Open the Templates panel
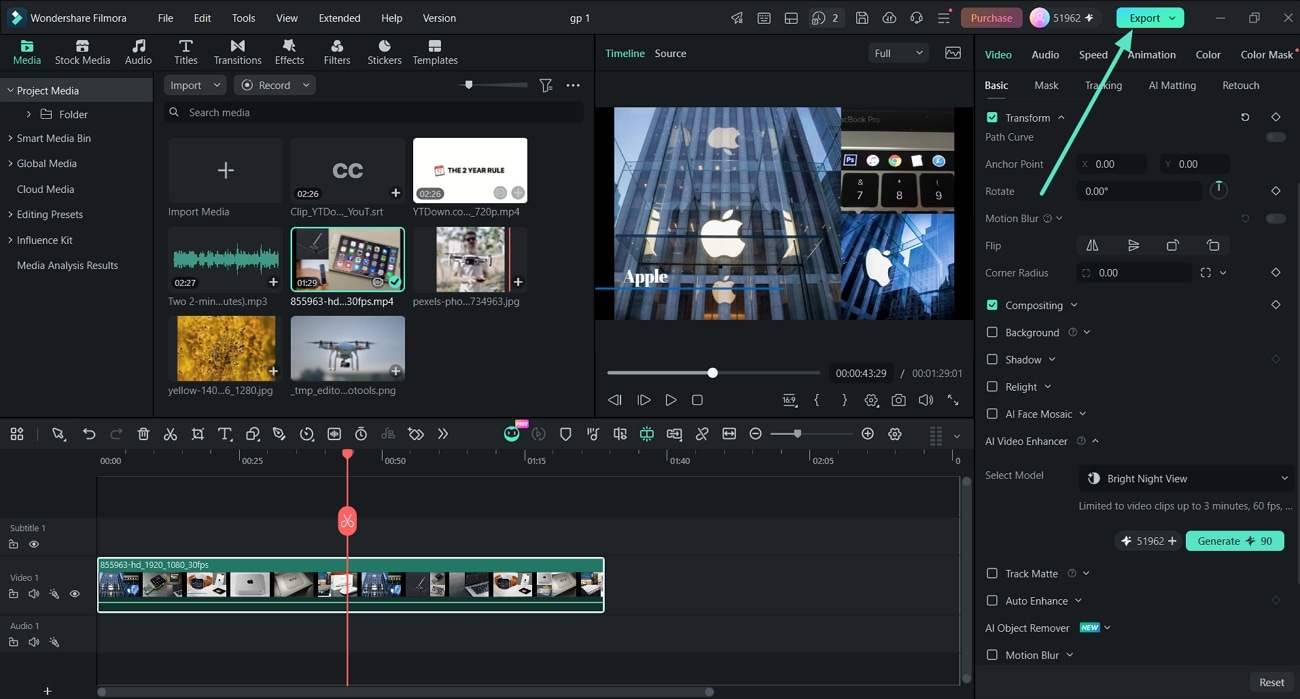The image size is (1300, 699). click(x=435, y=52)
